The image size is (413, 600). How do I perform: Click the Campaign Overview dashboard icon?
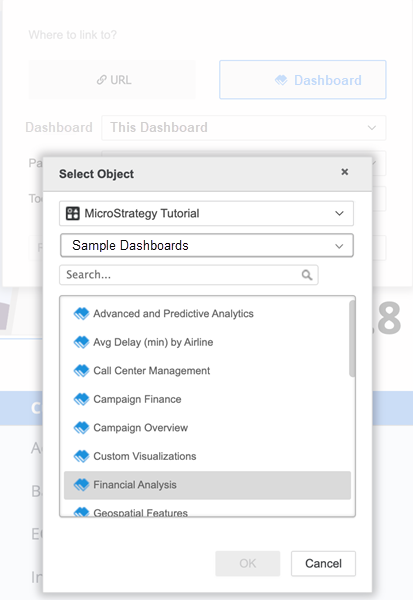point(81,428)
